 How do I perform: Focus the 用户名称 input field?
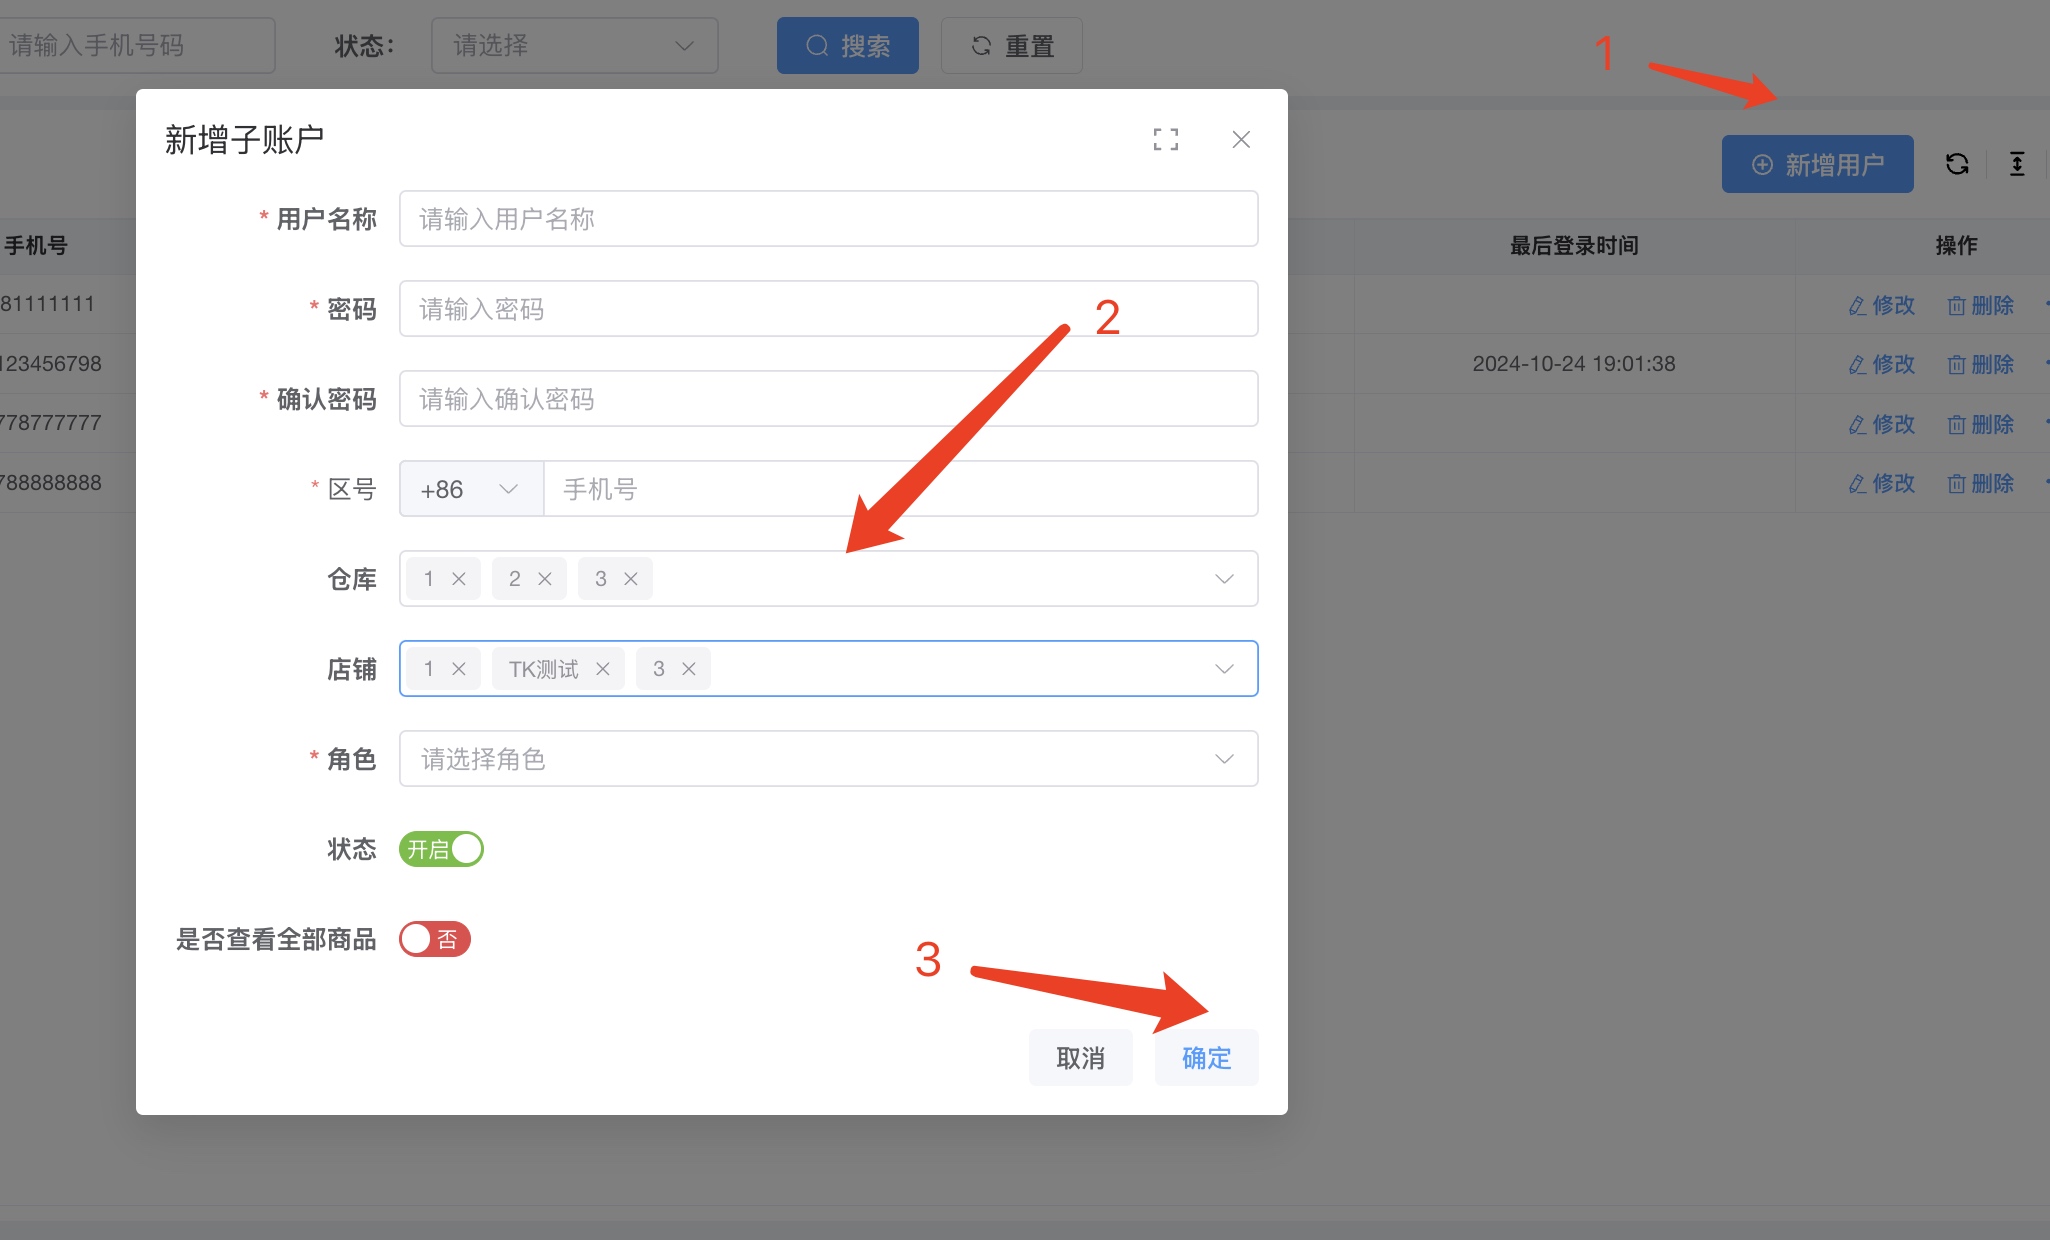point(828,219)
